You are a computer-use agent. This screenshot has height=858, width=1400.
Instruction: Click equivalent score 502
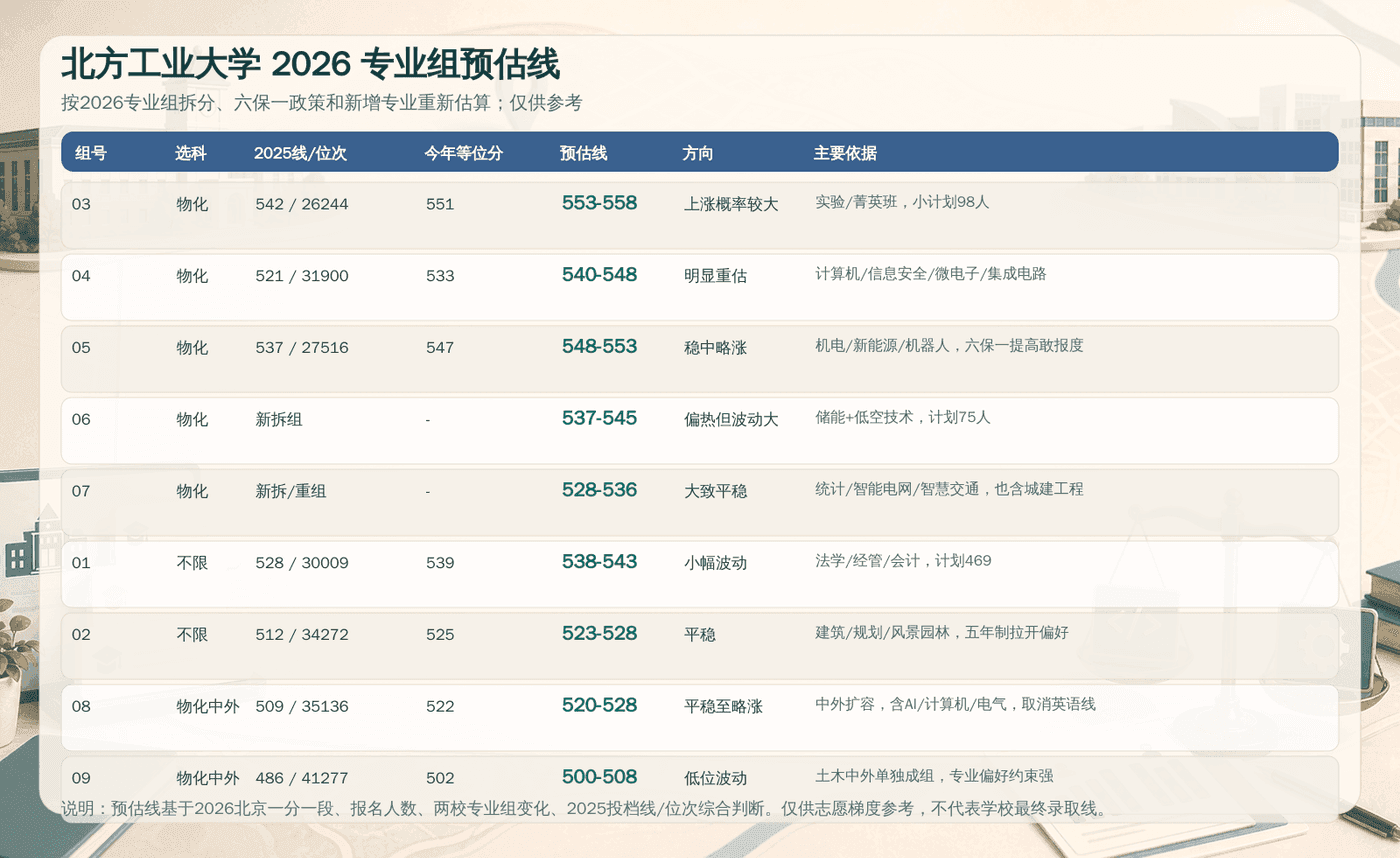pos(440,778)
